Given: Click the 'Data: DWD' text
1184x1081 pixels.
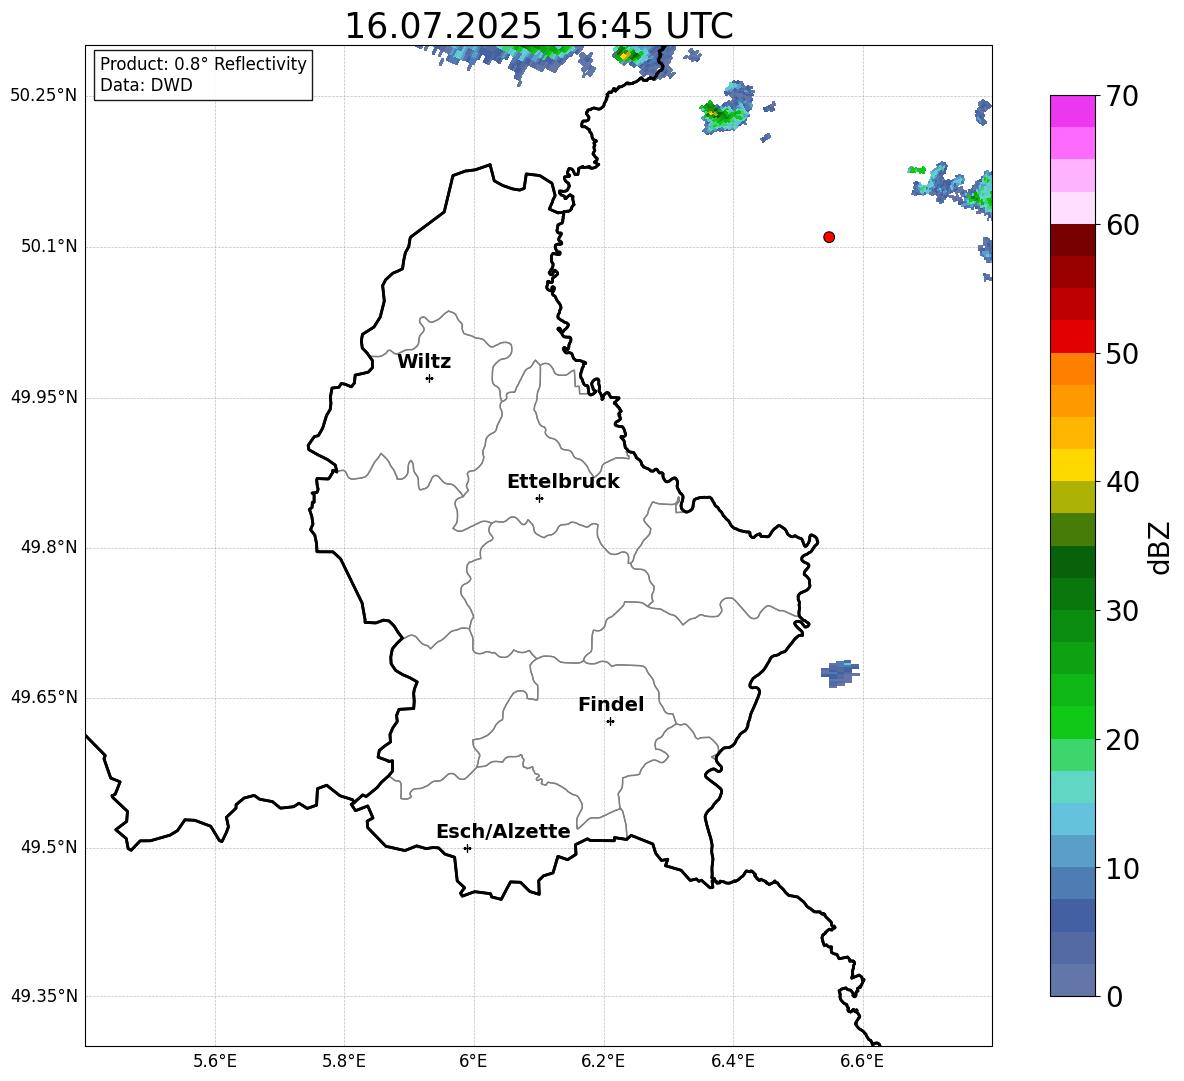Looking at the screenshot, I should pyautogui.click(x=146, y=85).
